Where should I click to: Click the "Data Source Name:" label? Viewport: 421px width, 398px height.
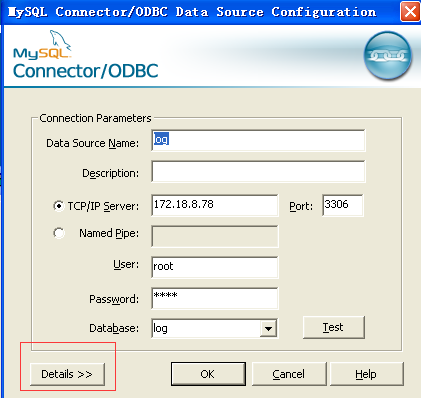pyautogui.click(x=92, y=143)
